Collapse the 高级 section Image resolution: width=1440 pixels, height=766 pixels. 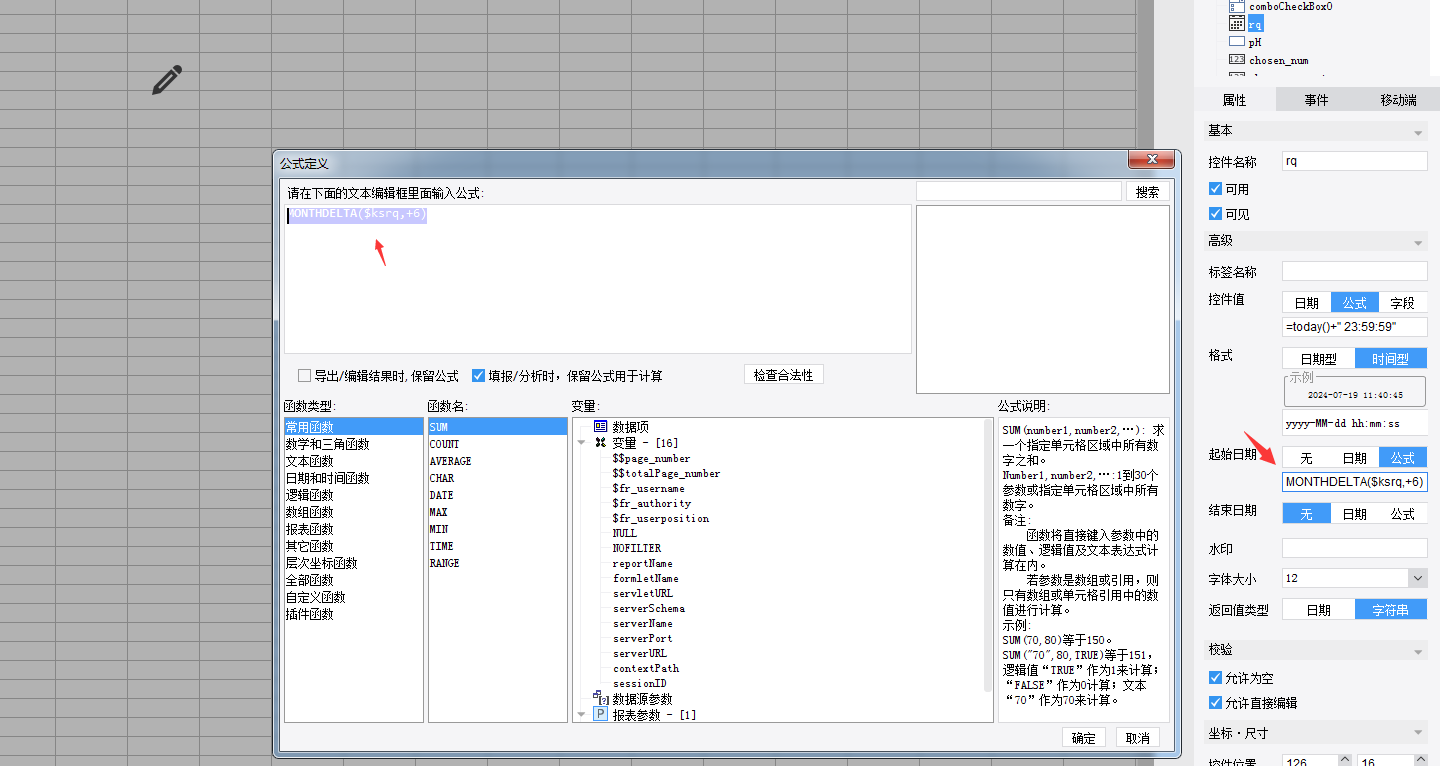[x=1417, y=243]
